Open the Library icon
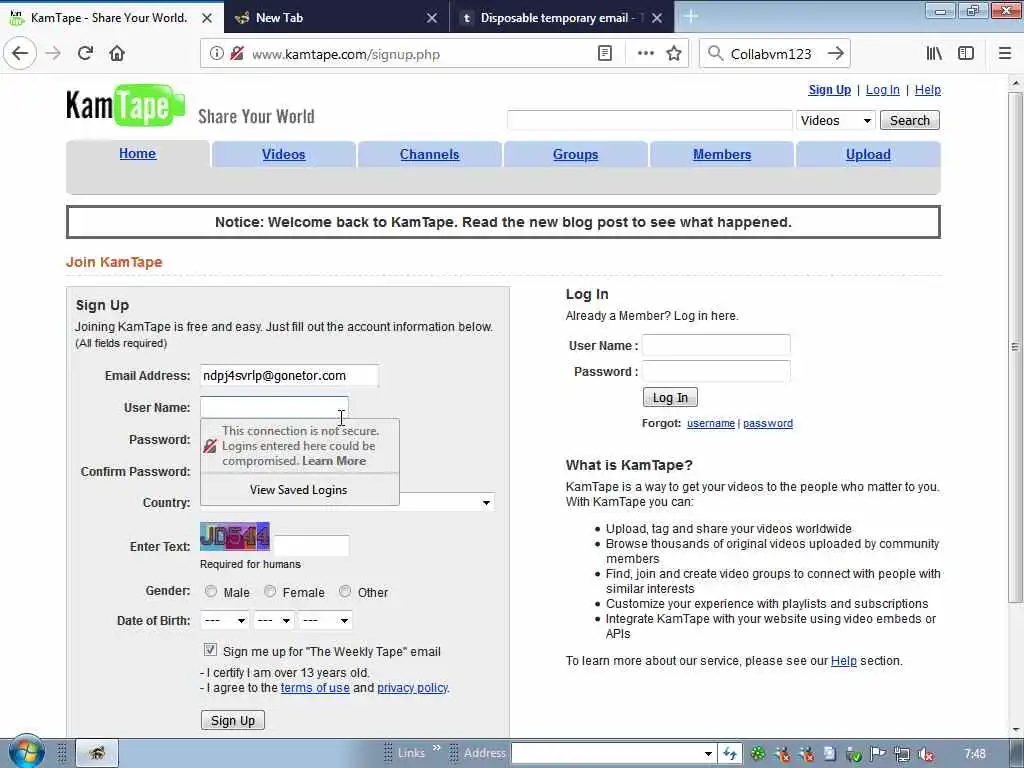This screenshot has width=1024, height=768. click(x=934, y=54)
